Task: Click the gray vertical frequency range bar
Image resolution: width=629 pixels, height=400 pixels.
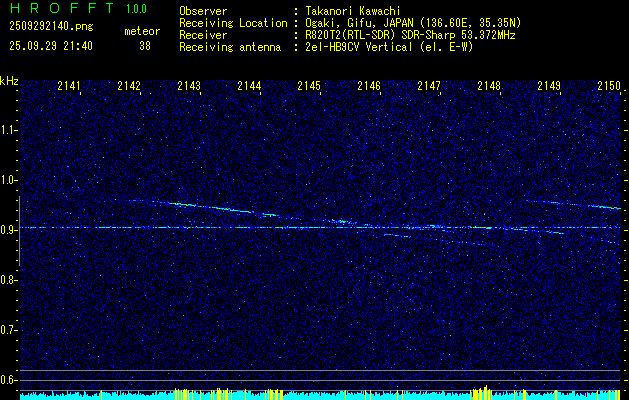Action: coord(19,231)
